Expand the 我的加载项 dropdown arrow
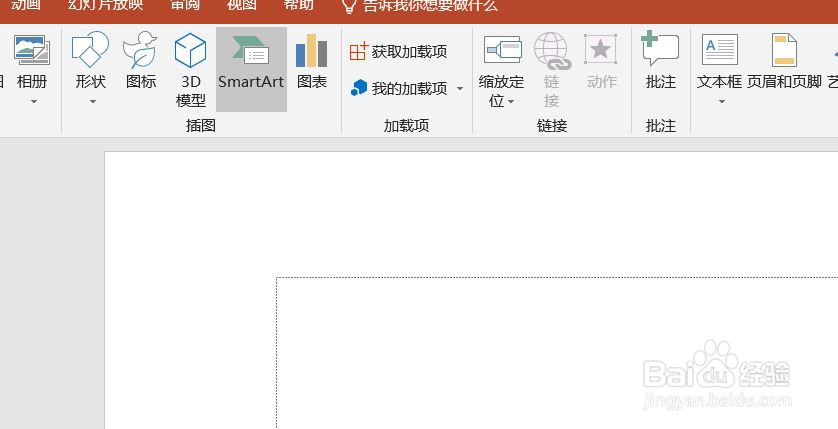Viewport: 838px width, 429px height. 460,89
